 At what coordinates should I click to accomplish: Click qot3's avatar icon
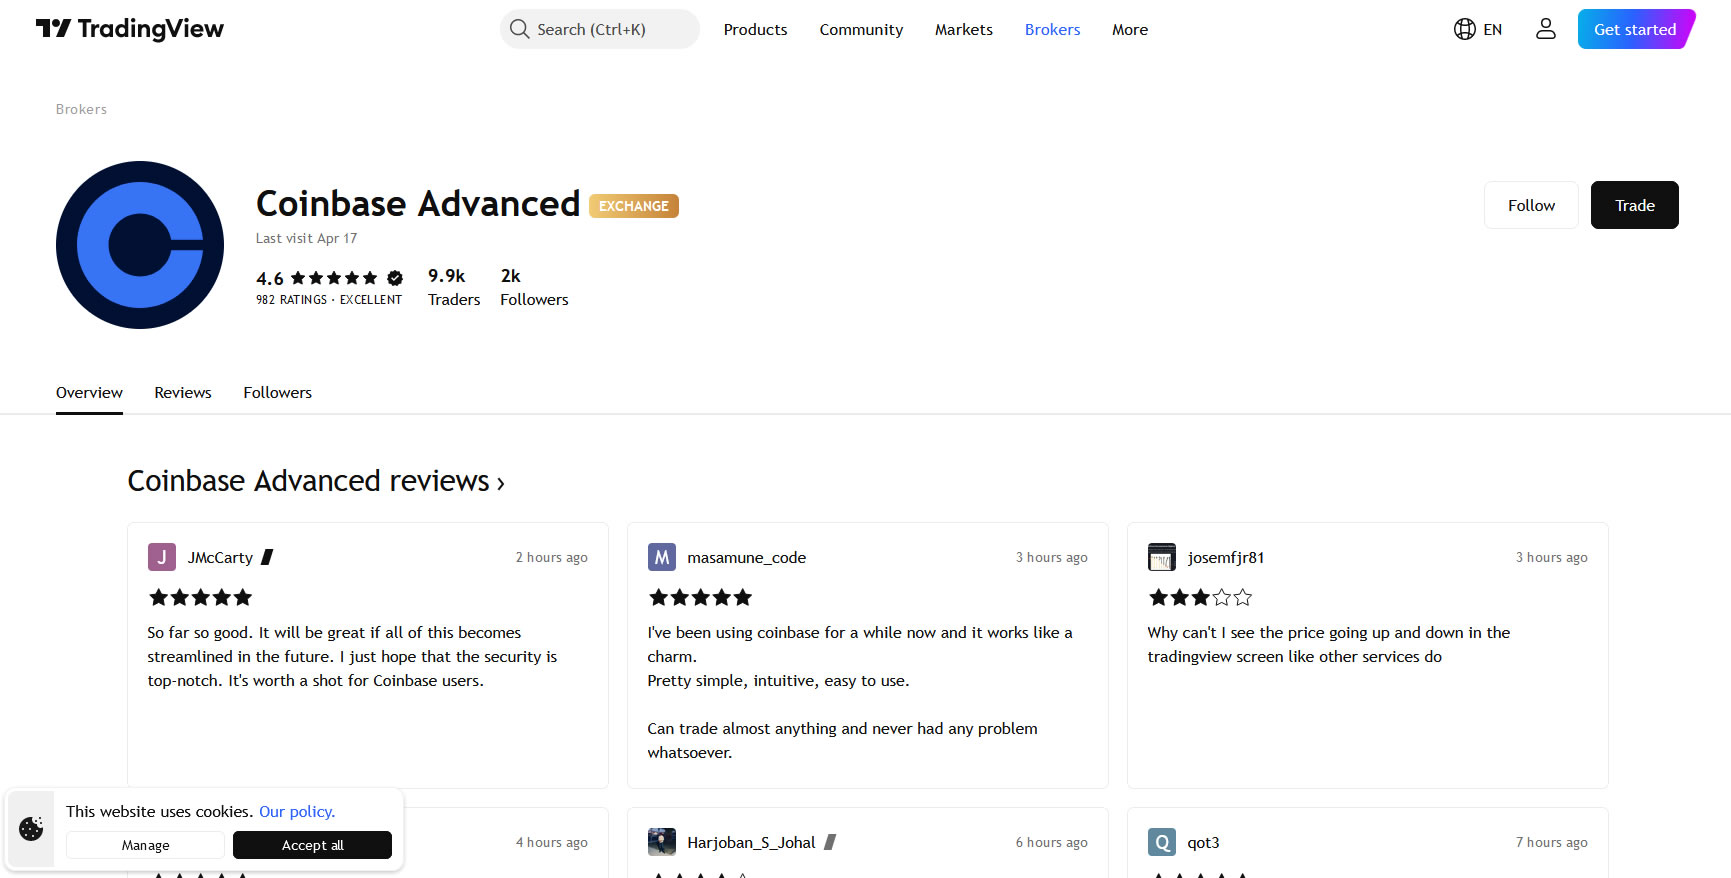[x=1161, y=842]
